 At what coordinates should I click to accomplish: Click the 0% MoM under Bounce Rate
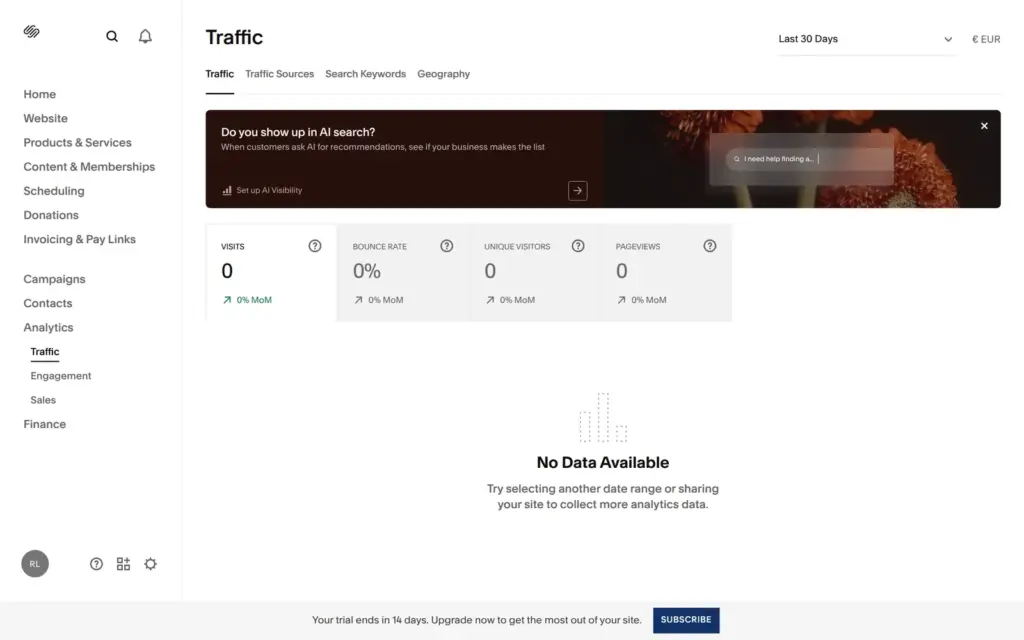pyautogui.click(x=385, y=300)
